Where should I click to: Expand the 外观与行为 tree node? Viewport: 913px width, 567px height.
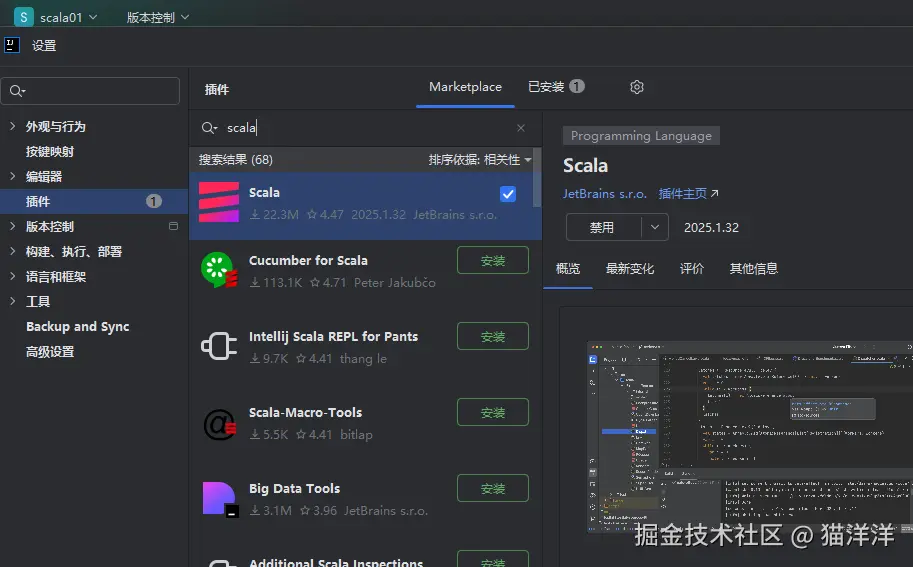[12, 126]
